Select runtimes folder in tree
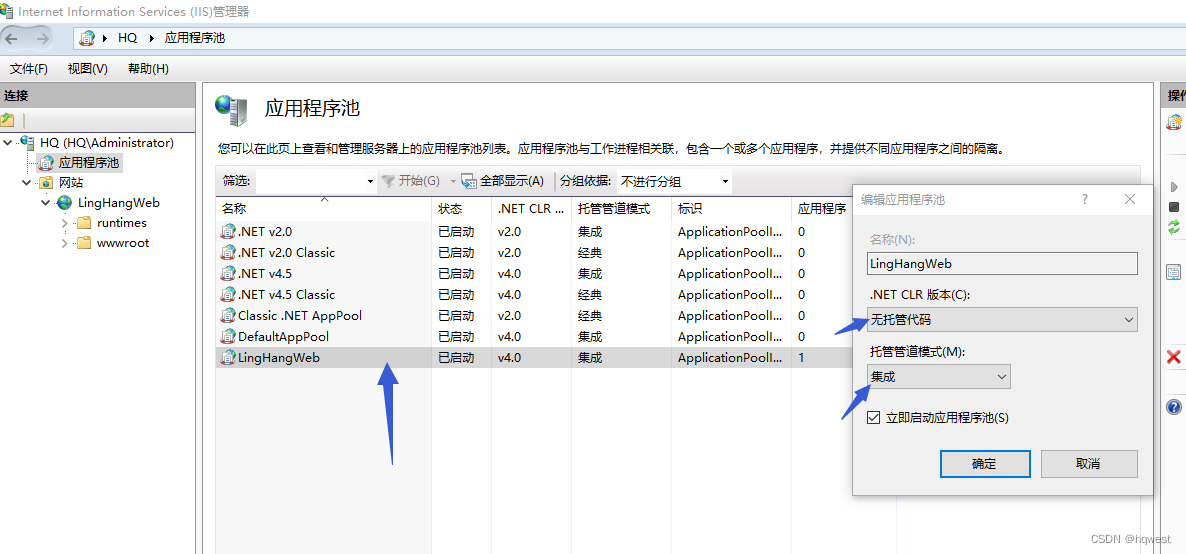This screenshot has height=554, width=1186. pos(122,223)
